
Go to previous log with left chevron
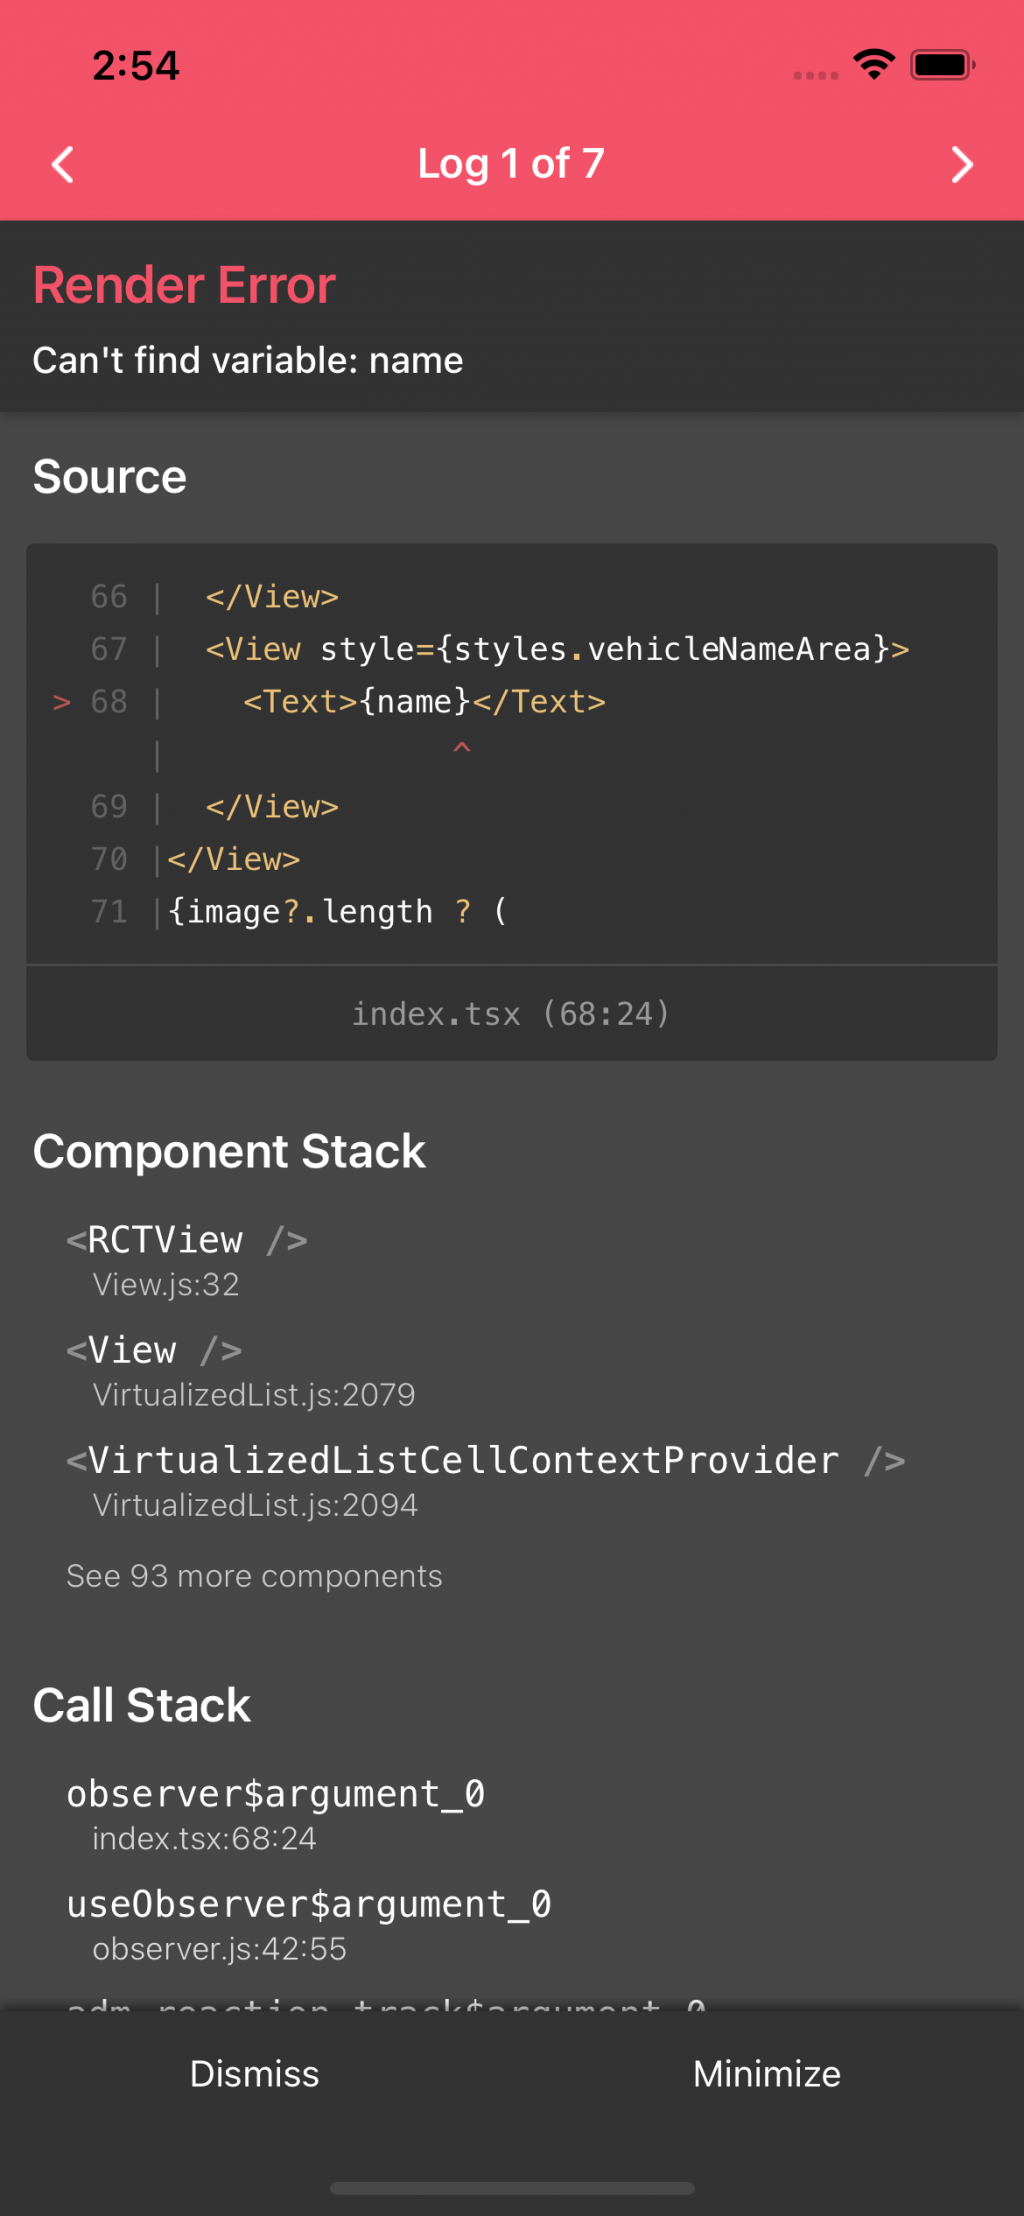63,165
